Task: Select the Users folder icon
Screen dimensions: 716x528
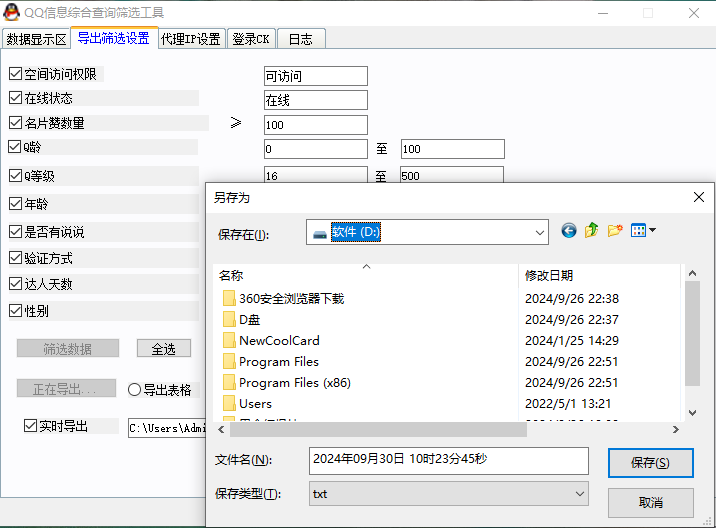Action: pos(229,404)
